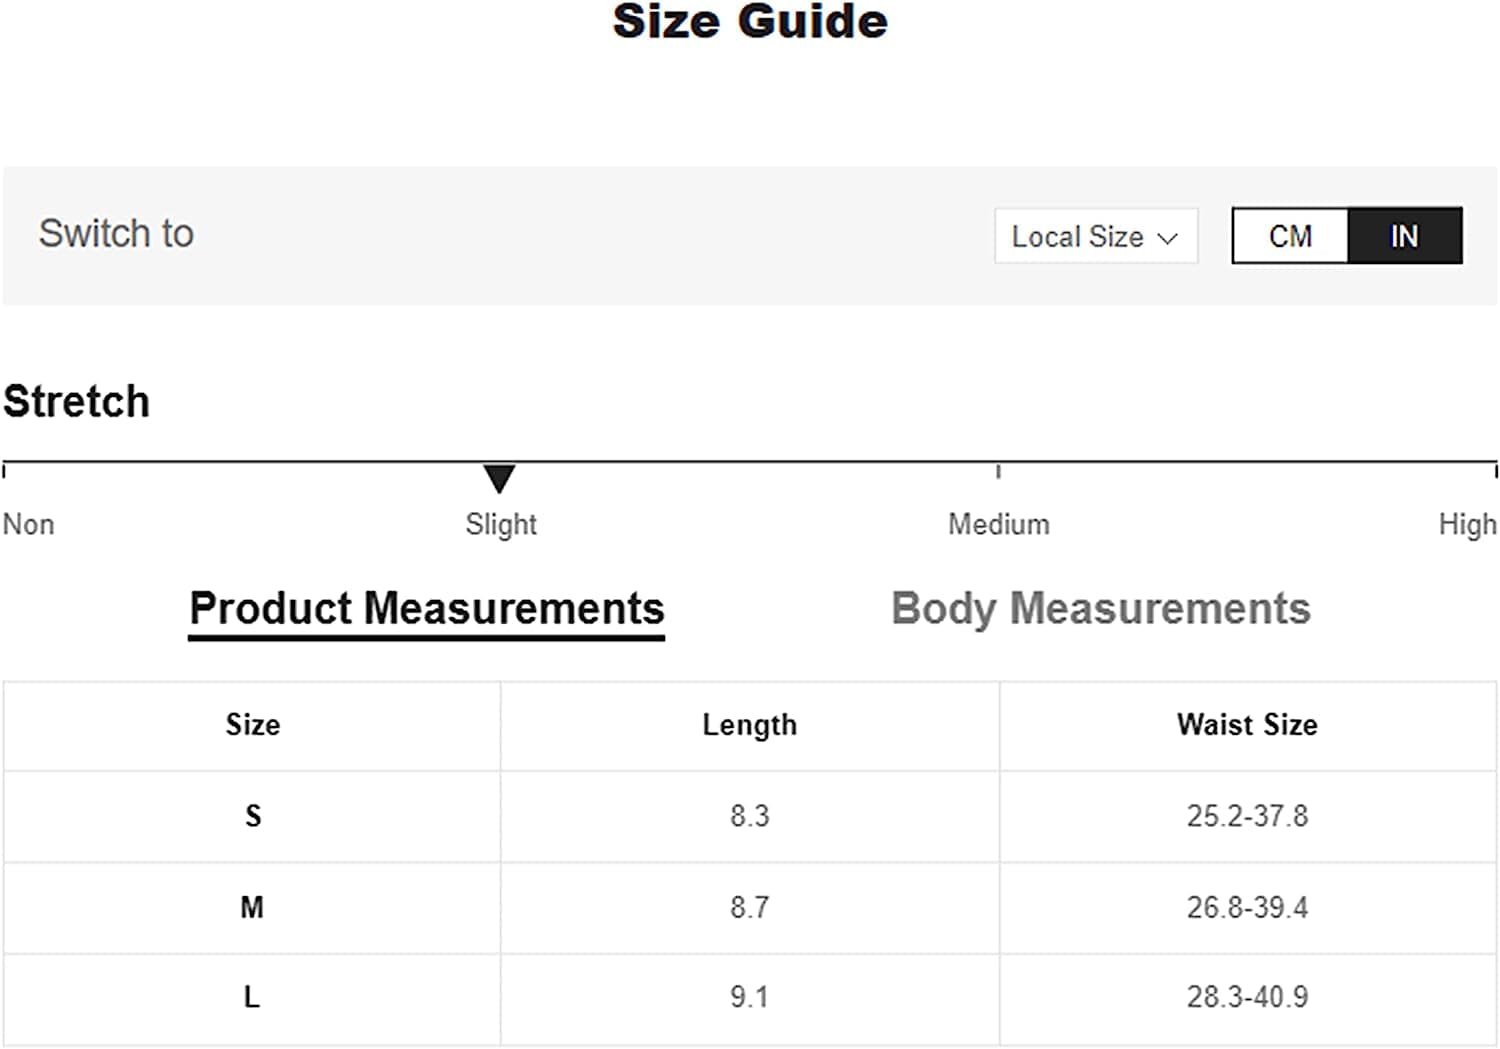Viewport: 1500px width, 1049px height.
Task: Switch measurement units to IN
Action: pyautogui.click(x=1404, y=236)
